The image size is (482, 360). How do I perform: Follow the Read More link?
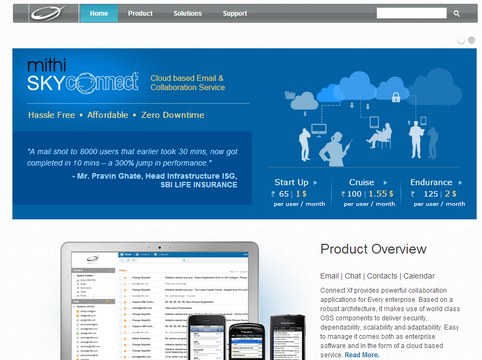[x=362, y=355]
